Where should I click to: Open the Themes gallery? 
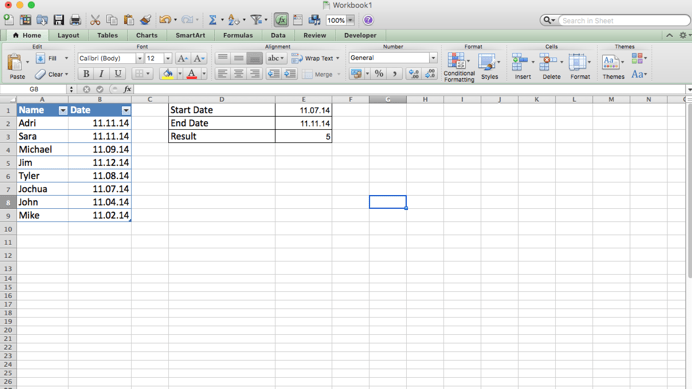[613, 67]
